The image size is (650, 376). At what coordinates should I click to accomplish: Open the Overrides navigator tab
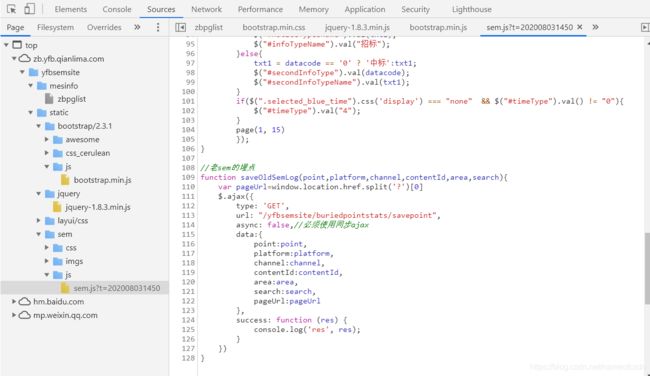(104, 27)
